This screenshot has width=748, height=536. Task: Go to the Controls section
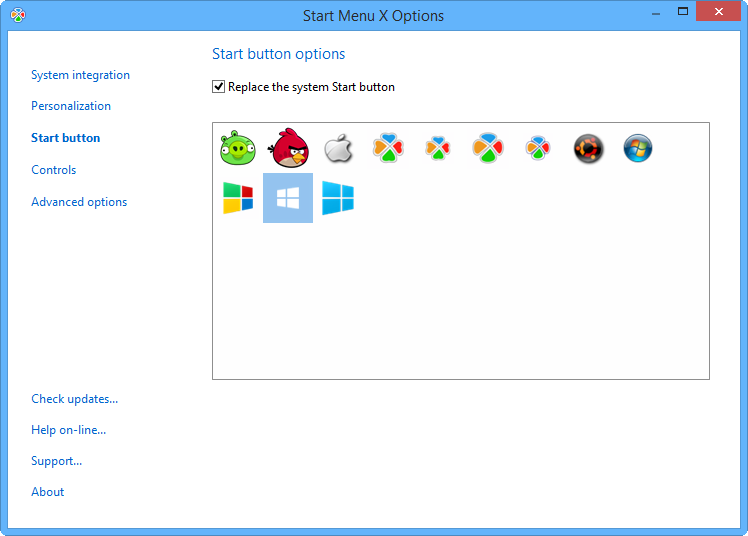click(53, 170)
